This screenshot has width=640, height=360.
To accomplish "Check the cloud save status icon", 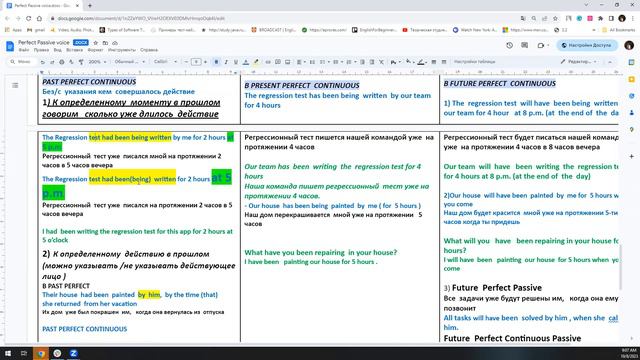I will [115, 42].
